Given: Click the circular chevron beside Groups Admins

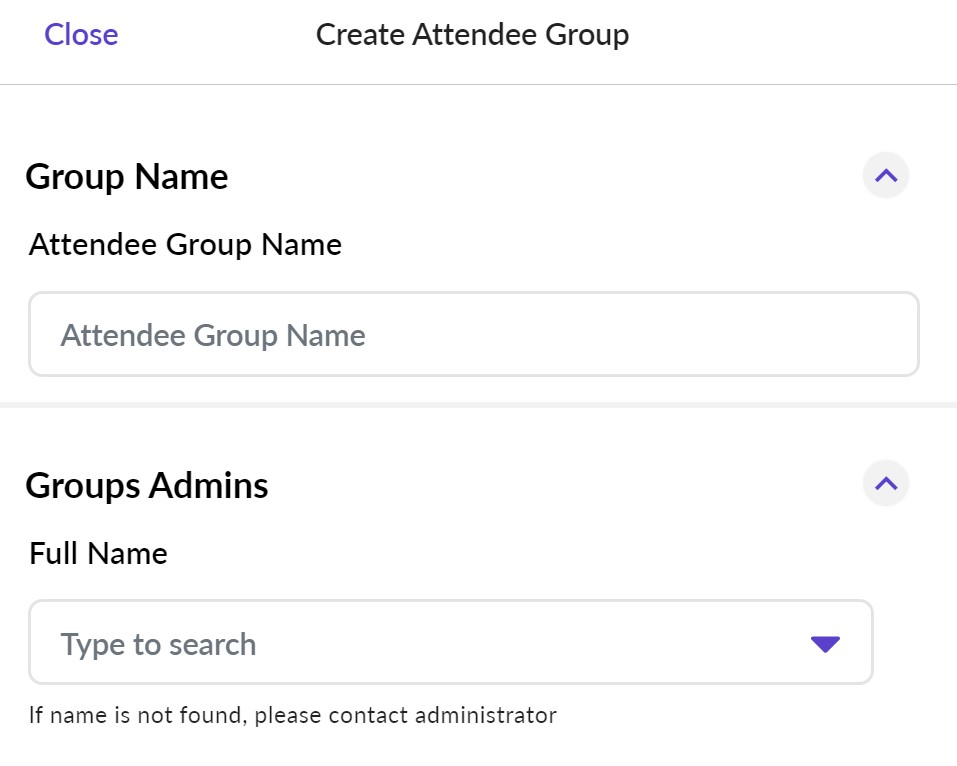Looking at the screenshot, I should click(884, 483).
